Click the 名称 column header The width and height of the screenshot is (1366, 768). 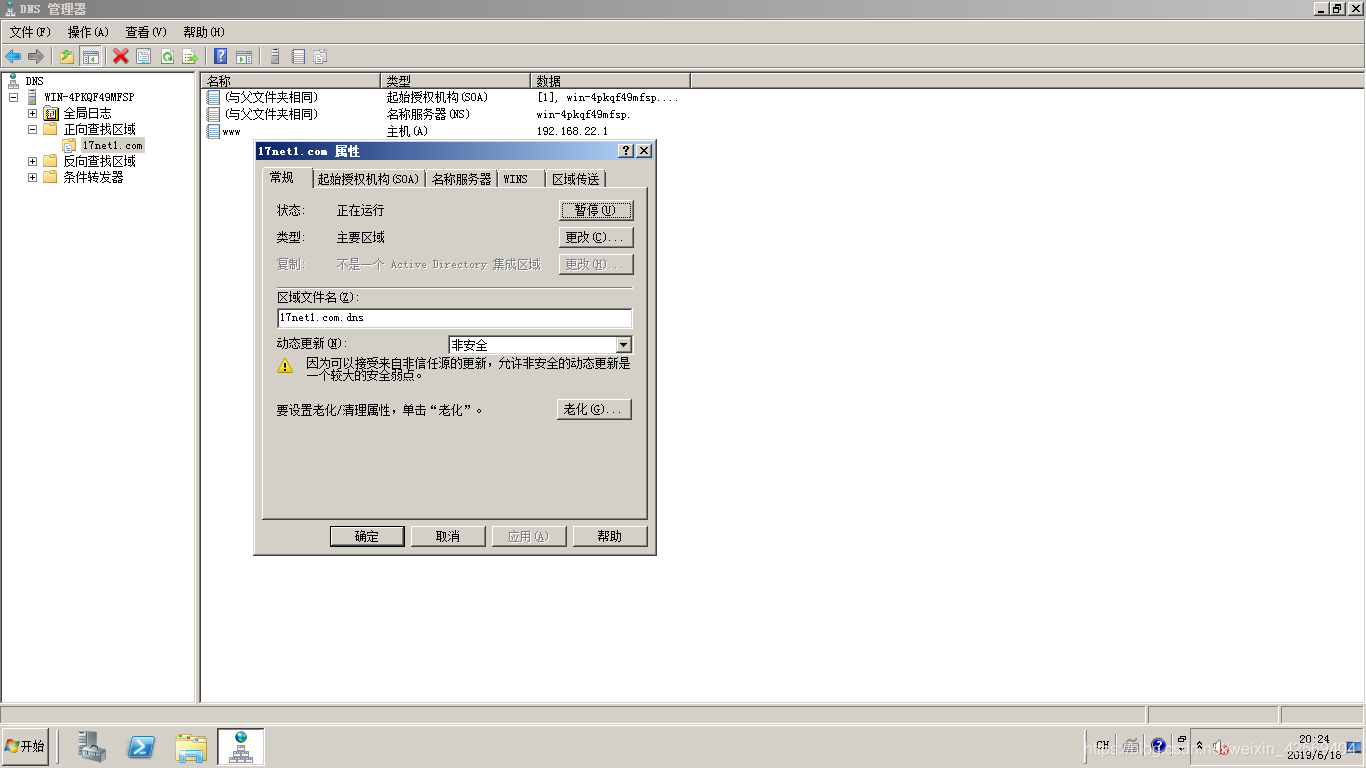point(291,81)
